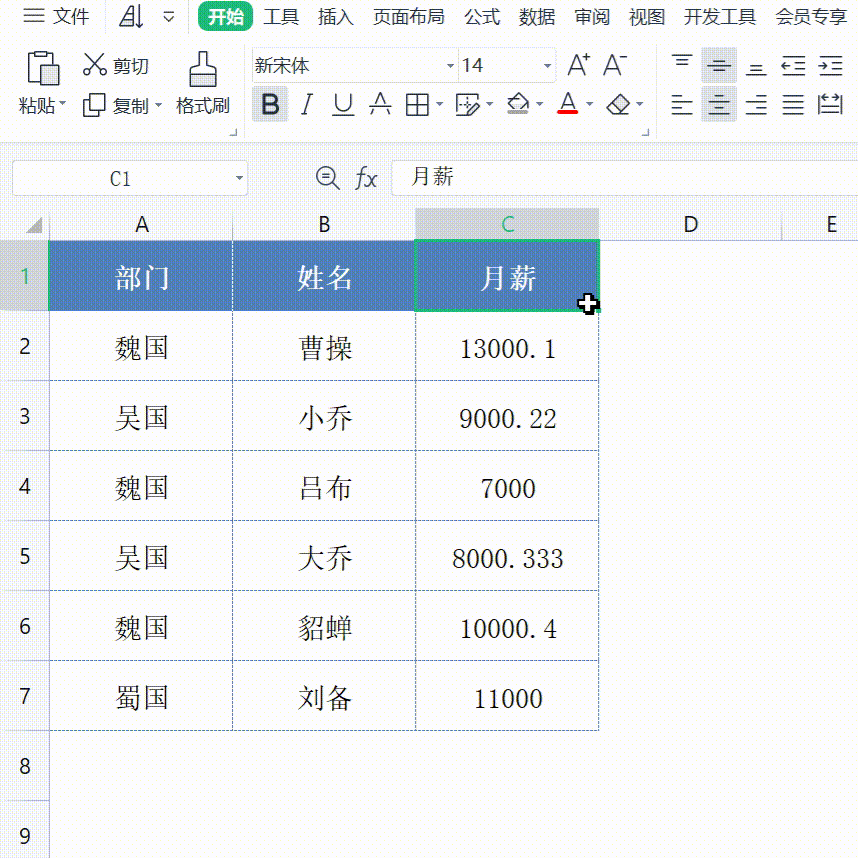Center text horizontally
858x858 pixels.
pos(719,104)
